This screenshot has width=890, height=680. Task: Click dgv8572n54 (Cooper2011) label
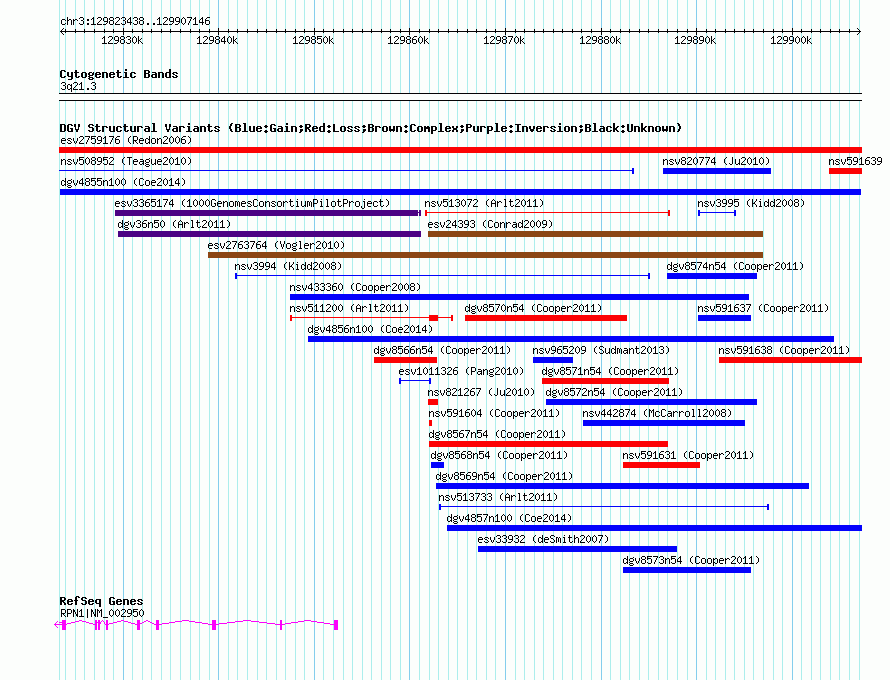[614, 392]
